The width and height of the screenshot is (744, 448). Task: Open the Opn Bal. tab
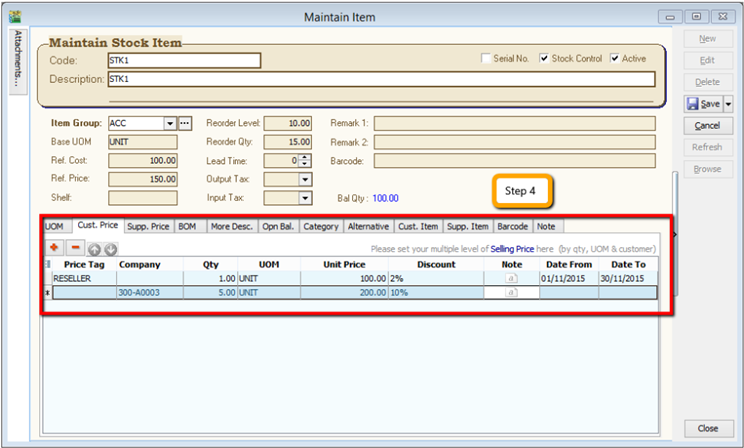click(278, 226)
